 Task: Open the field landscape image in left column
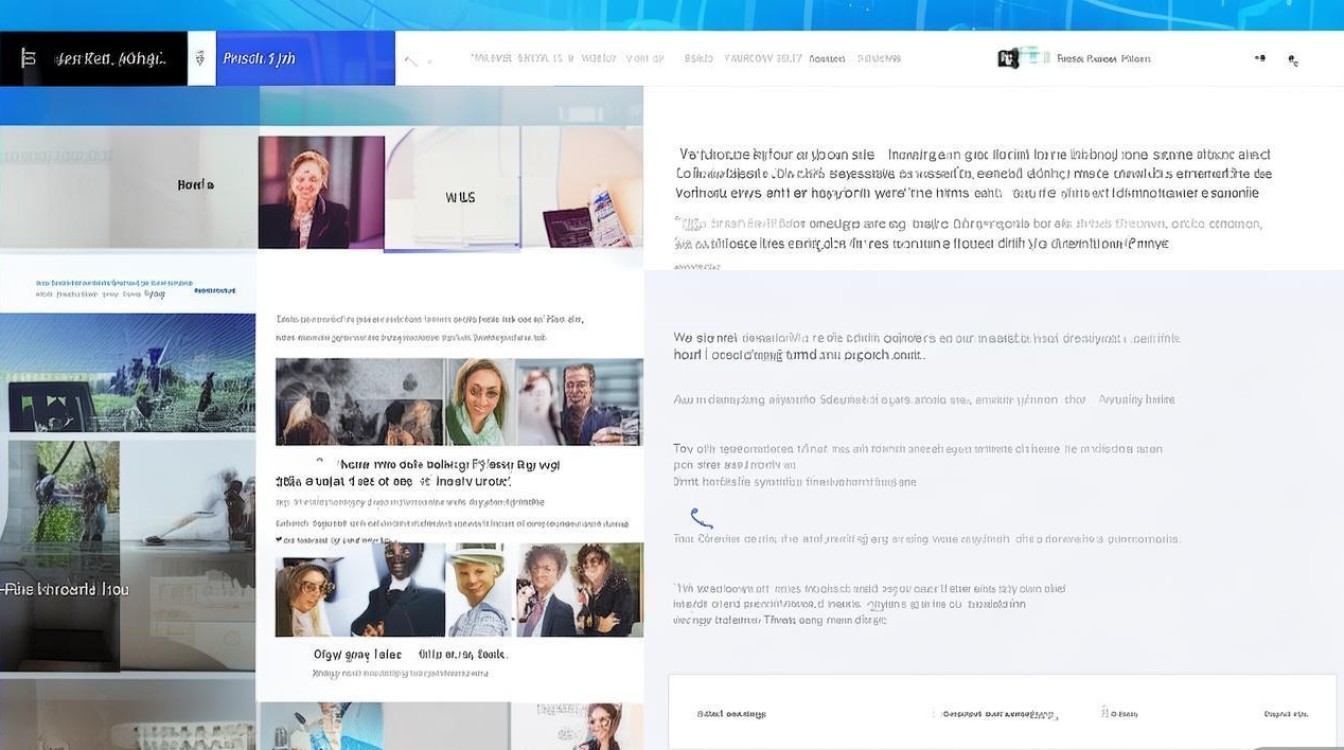pyautogui.click(x=128, y=373)
